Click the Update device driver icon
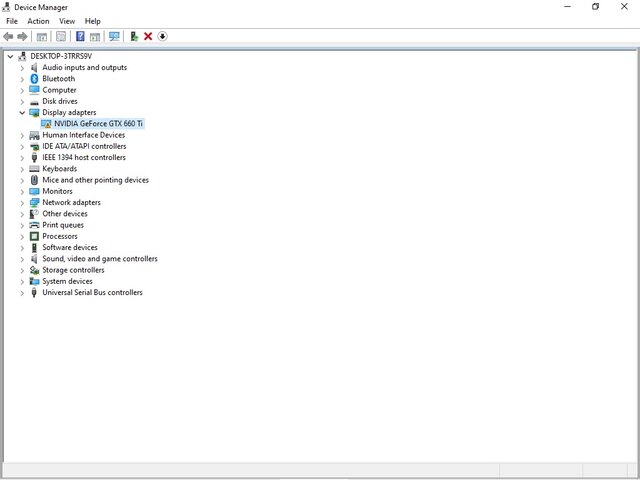 [x=134, y=36]
